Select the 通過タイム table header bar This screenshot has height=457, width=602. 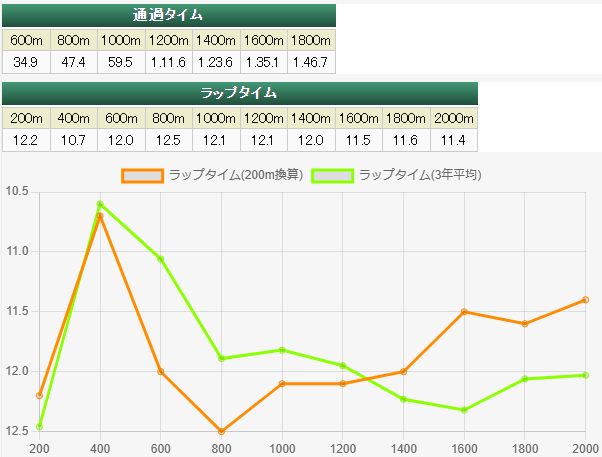tap(168, 15)
